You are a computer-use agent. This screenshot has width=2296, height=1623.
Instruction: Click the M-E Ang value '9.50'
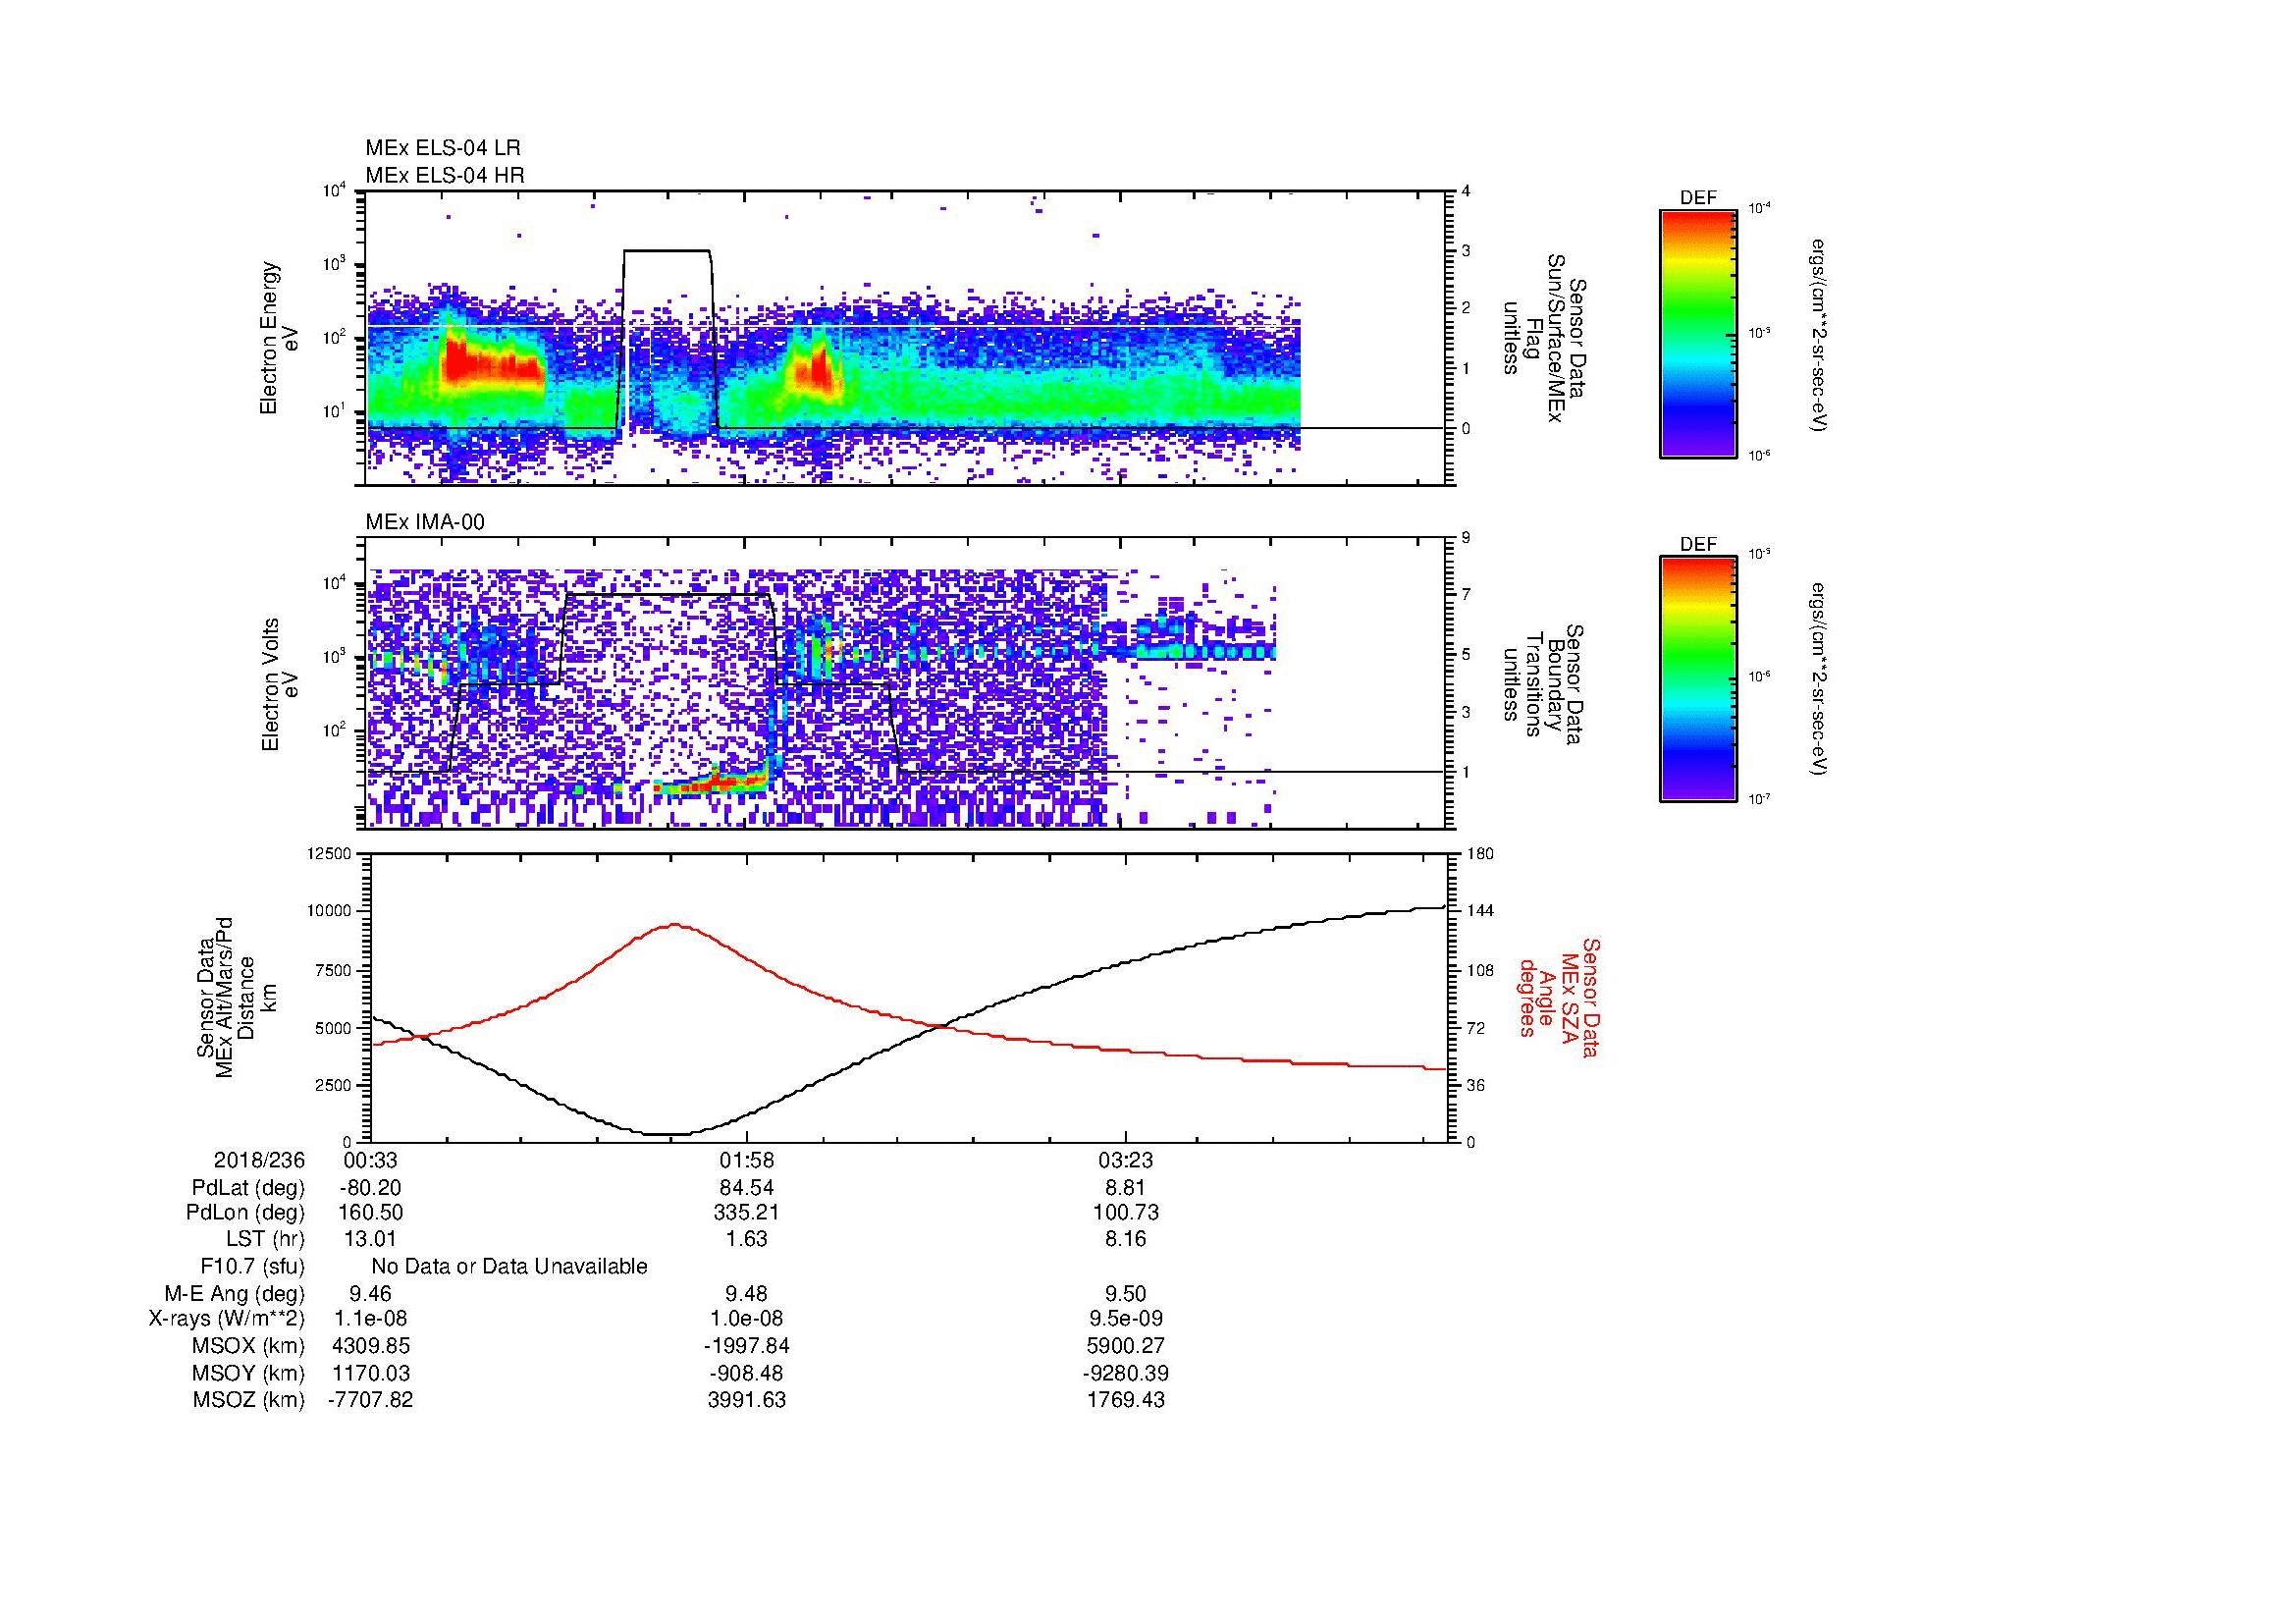click(x=1126, y=1294)
